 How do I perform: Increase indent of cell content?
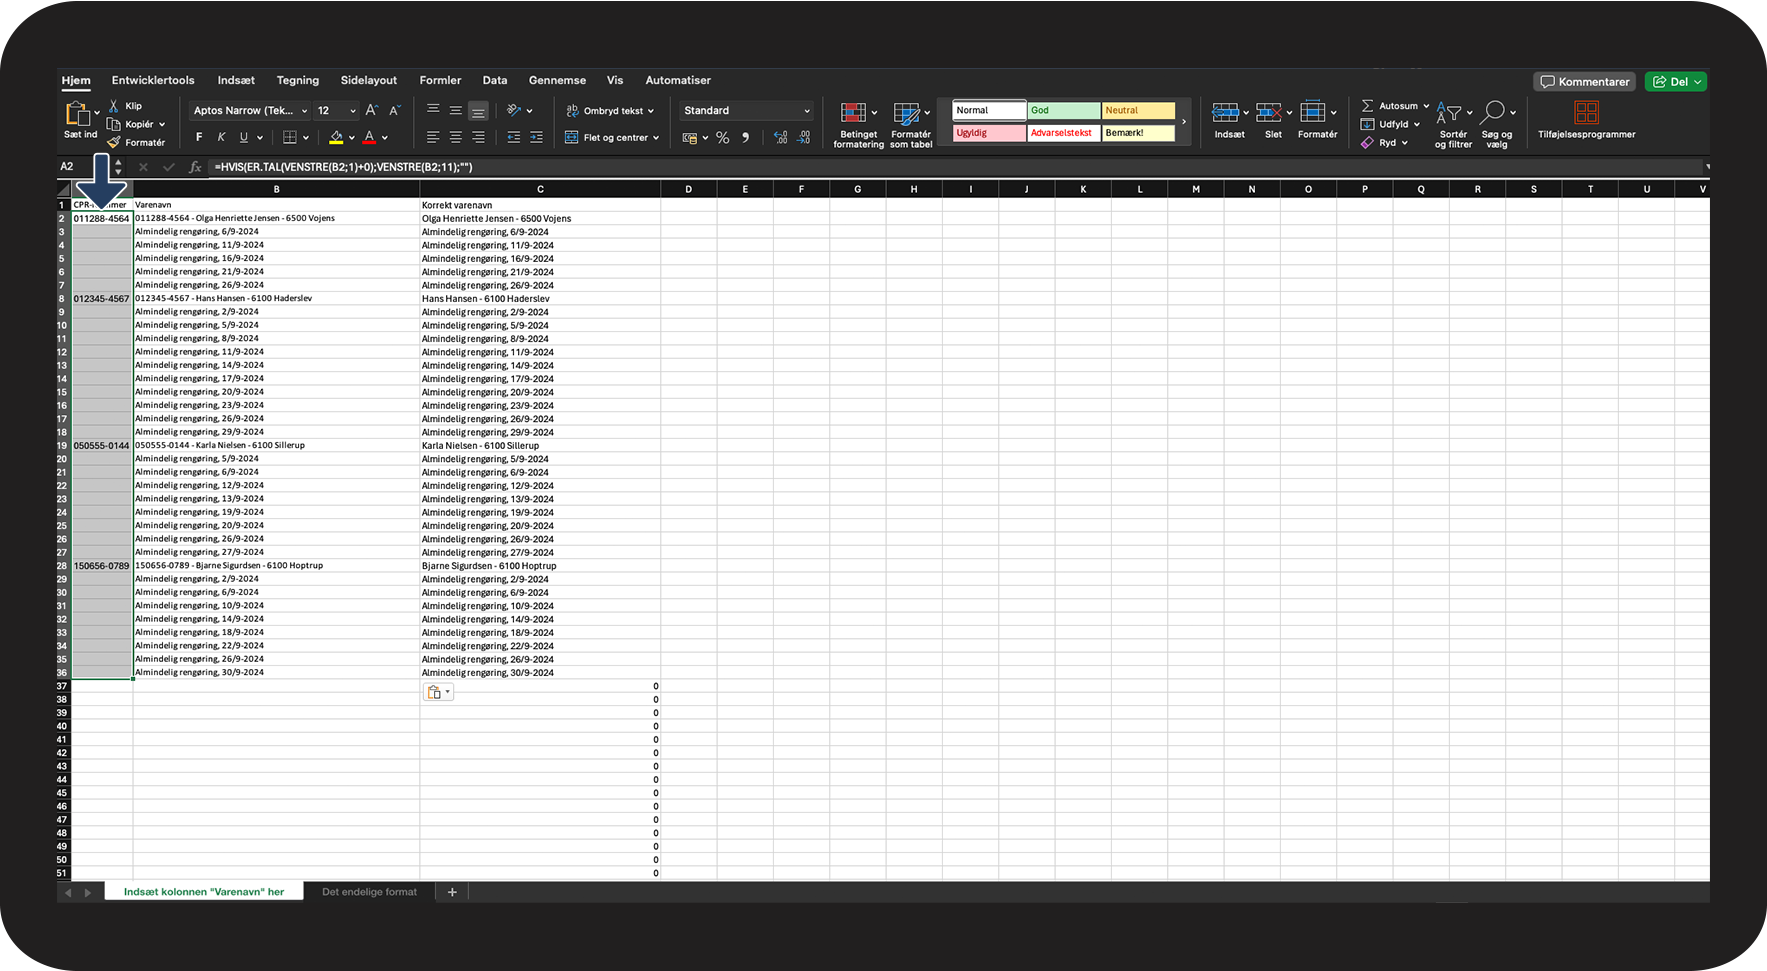[536, 138]
